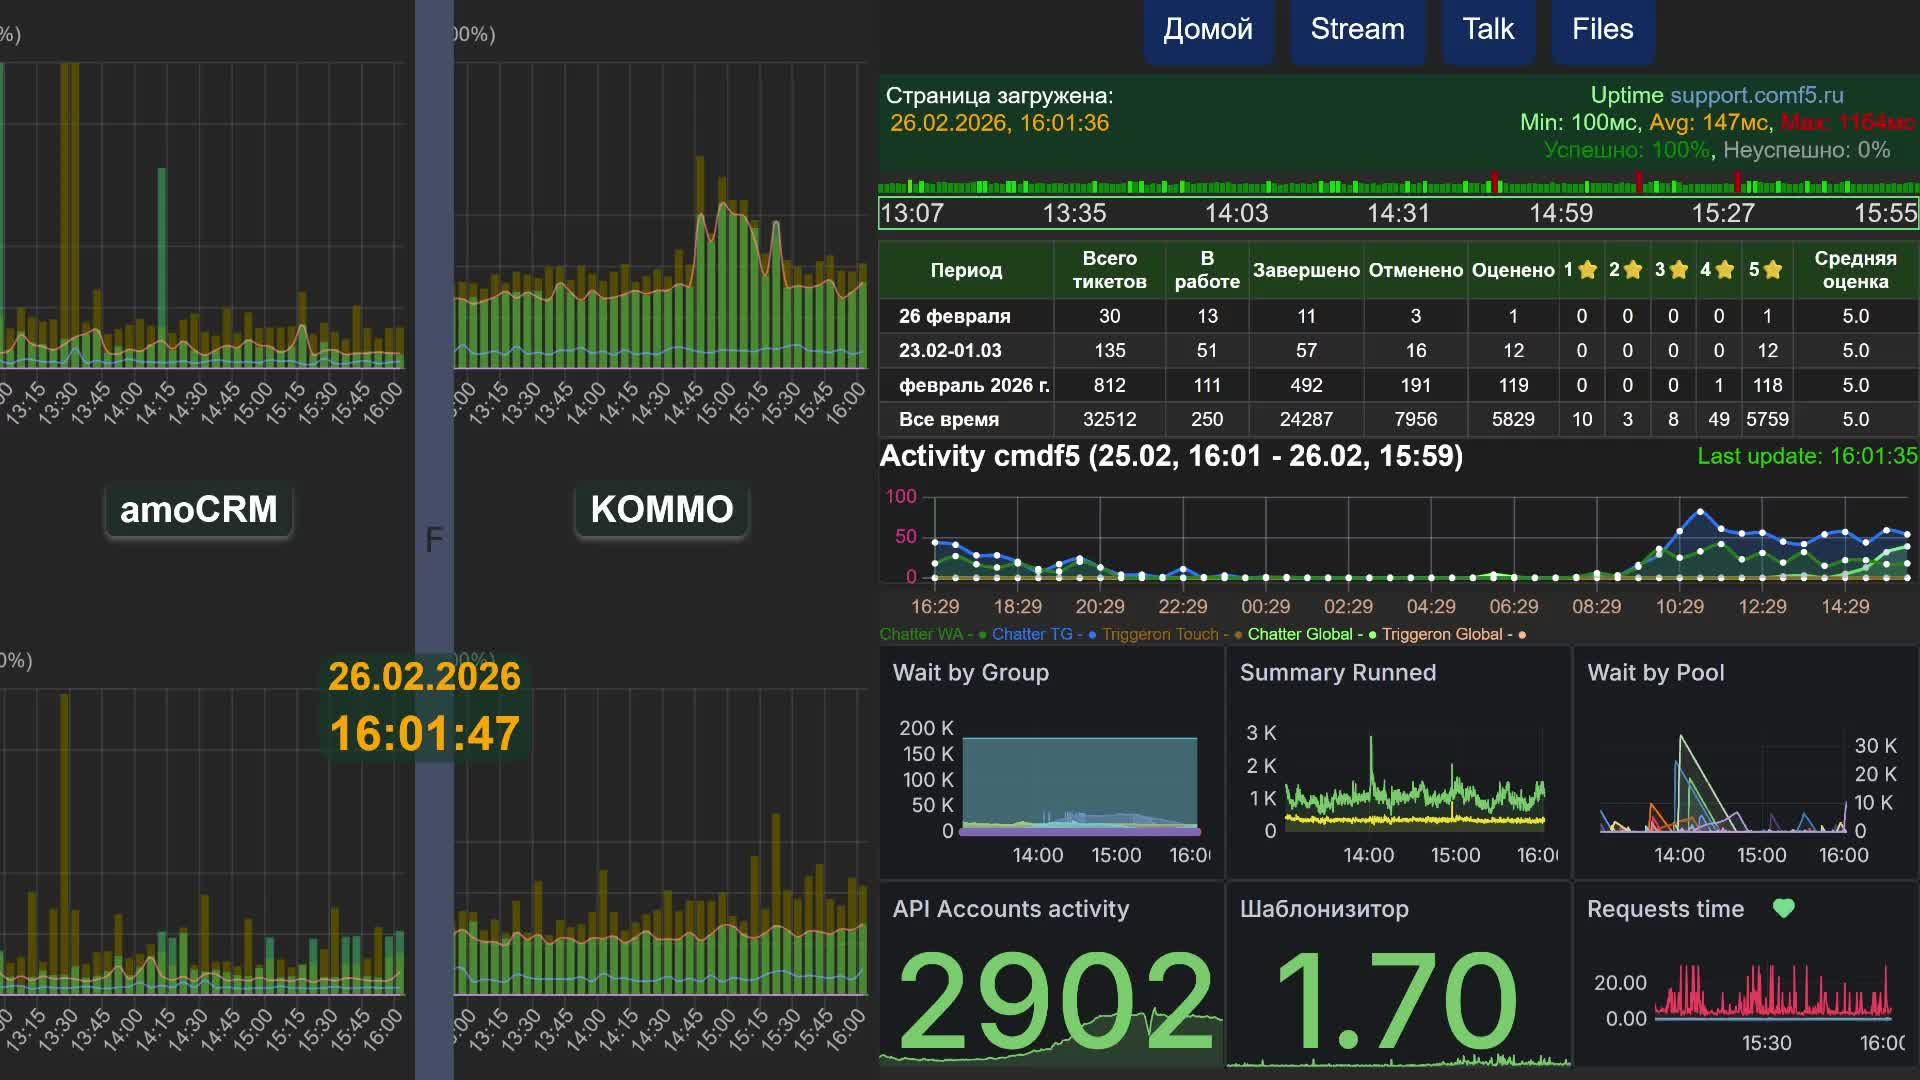
Task: Click the 5-star rating column header star
Action: coord(1773,270)
